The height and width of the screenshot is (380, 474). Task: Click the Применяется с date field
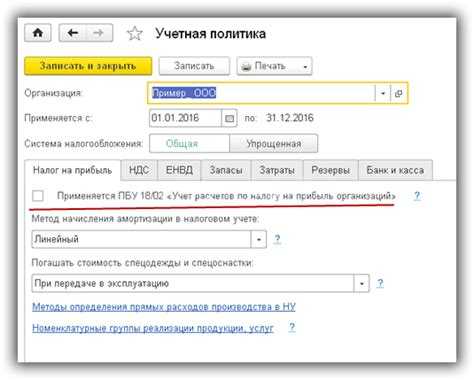click(186, 118)
